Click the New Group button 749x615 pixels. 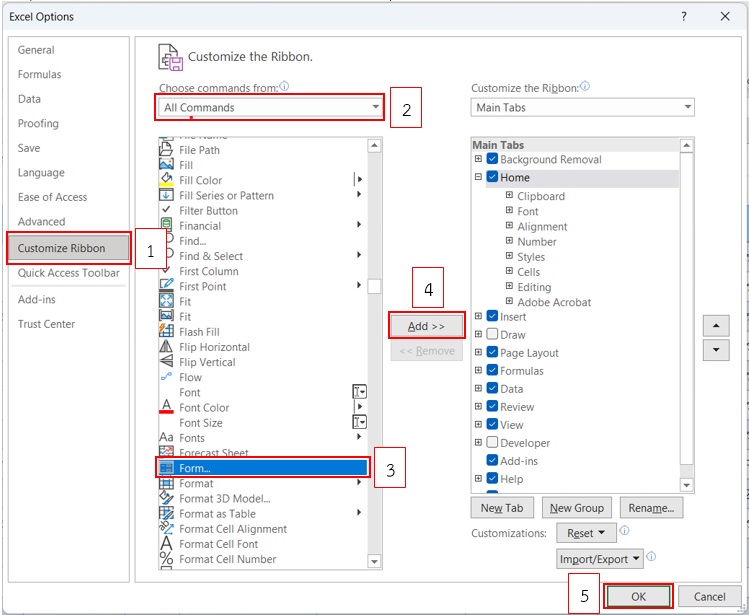pos(577,508)
